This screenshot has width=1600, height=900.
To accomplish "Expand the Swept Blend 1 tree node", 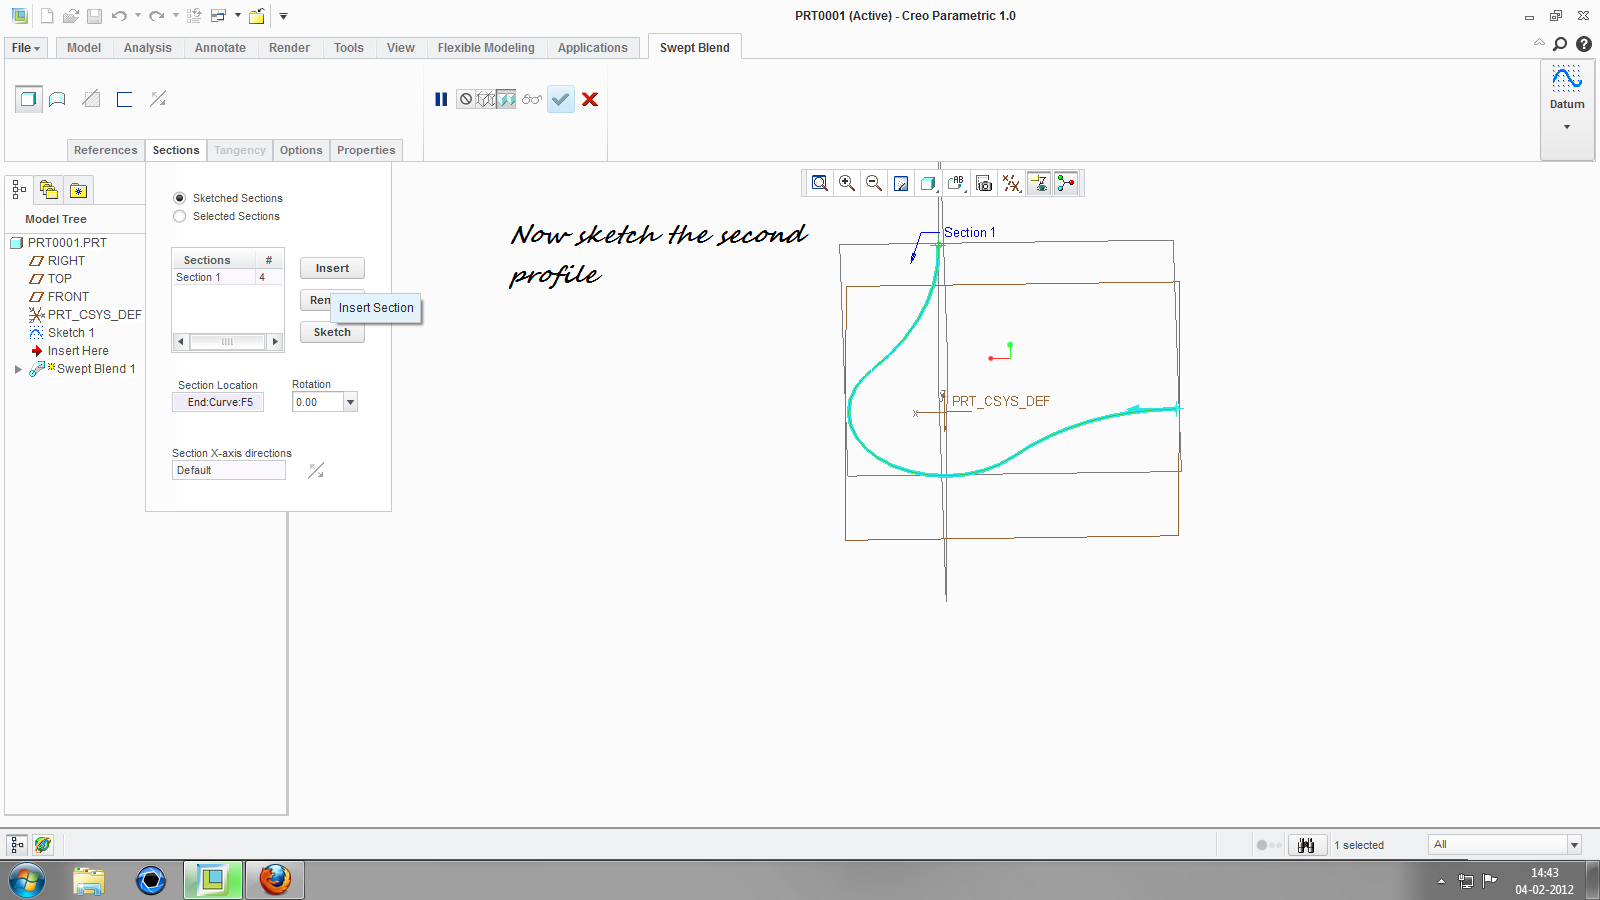I will coord(18,369).
